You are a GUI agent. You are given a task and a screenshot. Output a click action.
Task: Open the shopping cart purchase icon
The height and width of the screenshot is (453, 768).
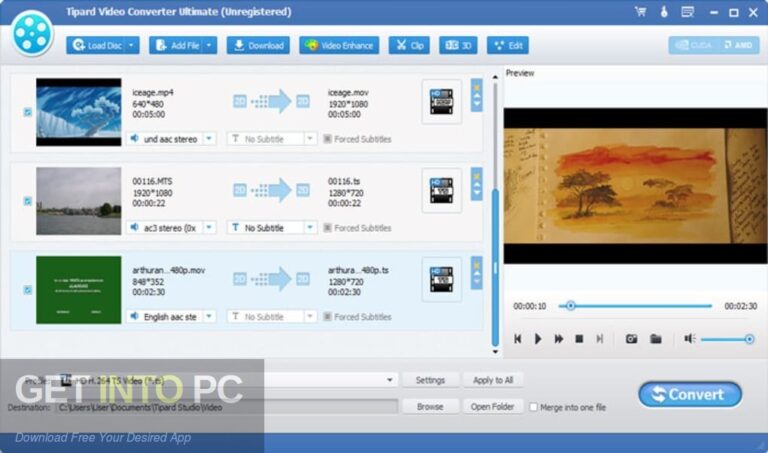tap(640, 12)
